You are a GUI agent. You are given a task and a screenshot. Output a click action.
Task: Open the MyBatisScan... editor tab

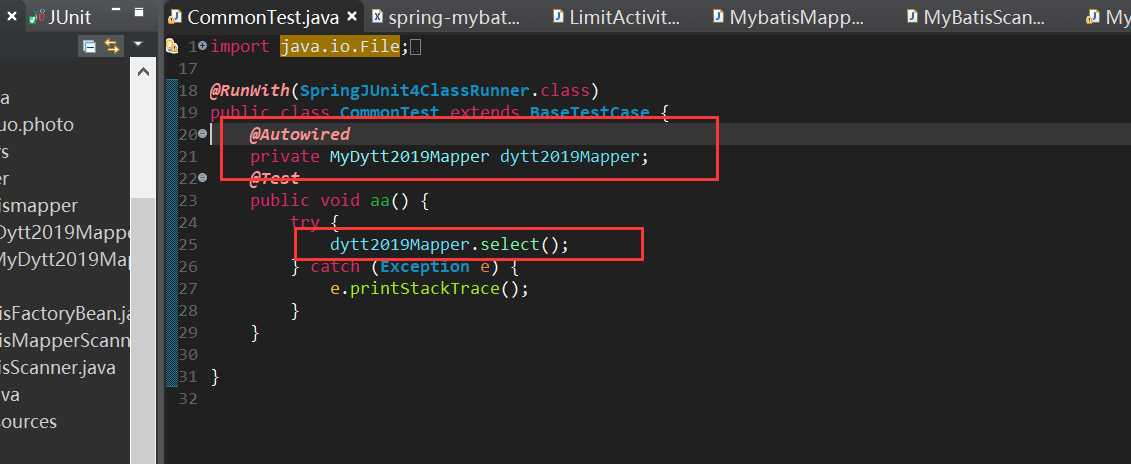[975, 17]
